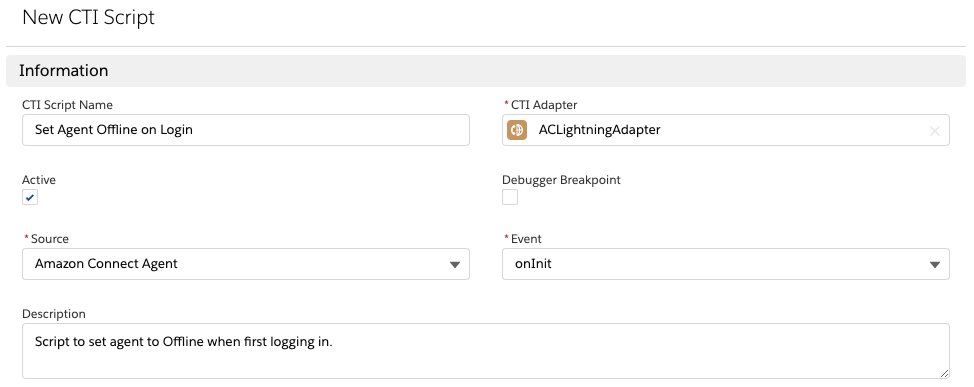Click inside the Description text area

point(486,351)
